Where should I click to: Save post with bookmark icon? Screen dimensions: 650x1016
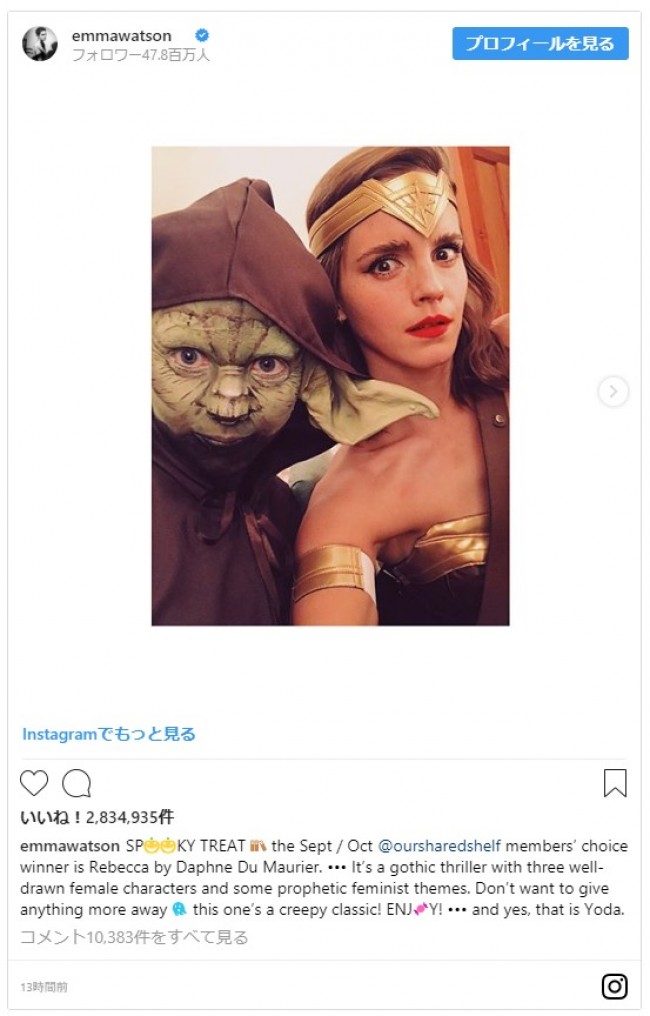[615, 783]
